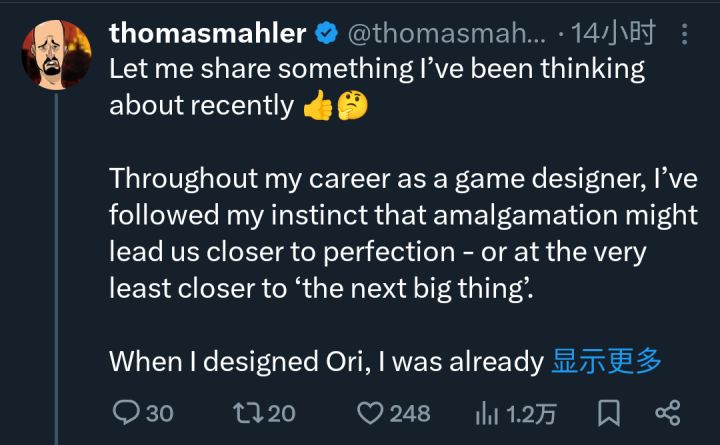Click the like count 248
Image resolution: width=720 pixels, height=445 pixels.
click(x=409, y=413)
